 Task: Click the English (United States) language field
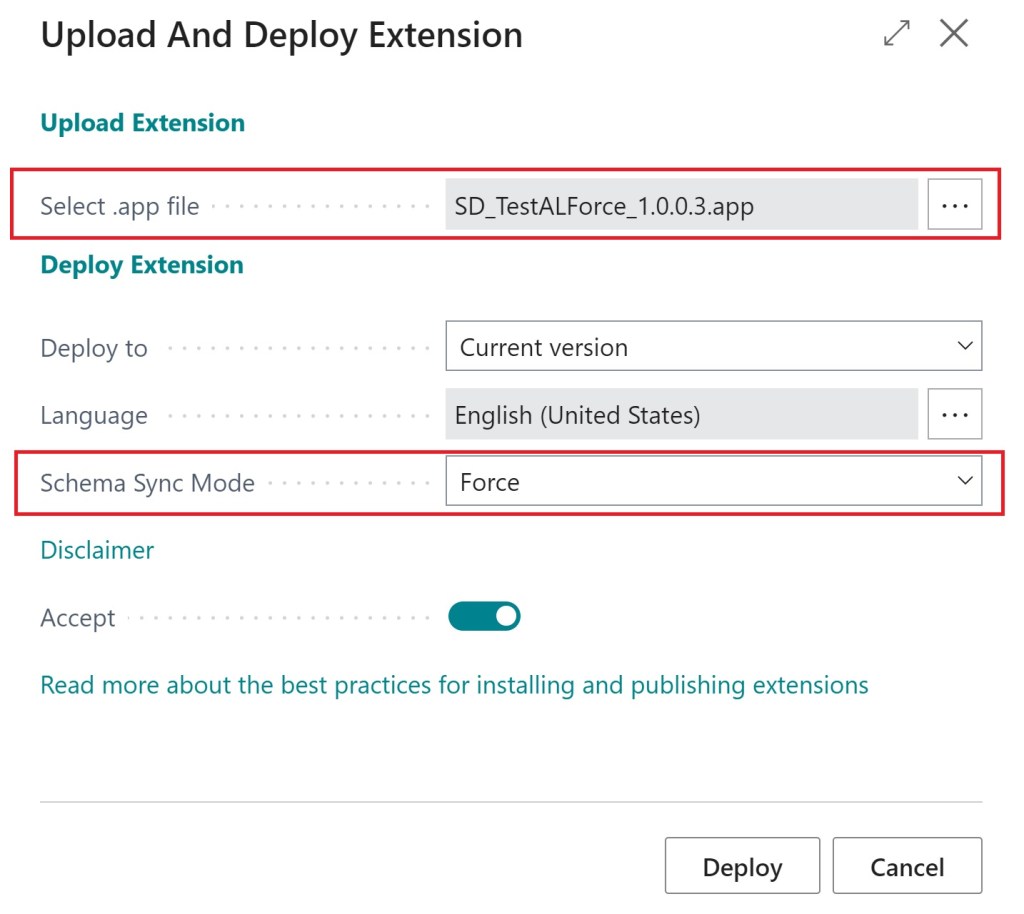[681, 415]
